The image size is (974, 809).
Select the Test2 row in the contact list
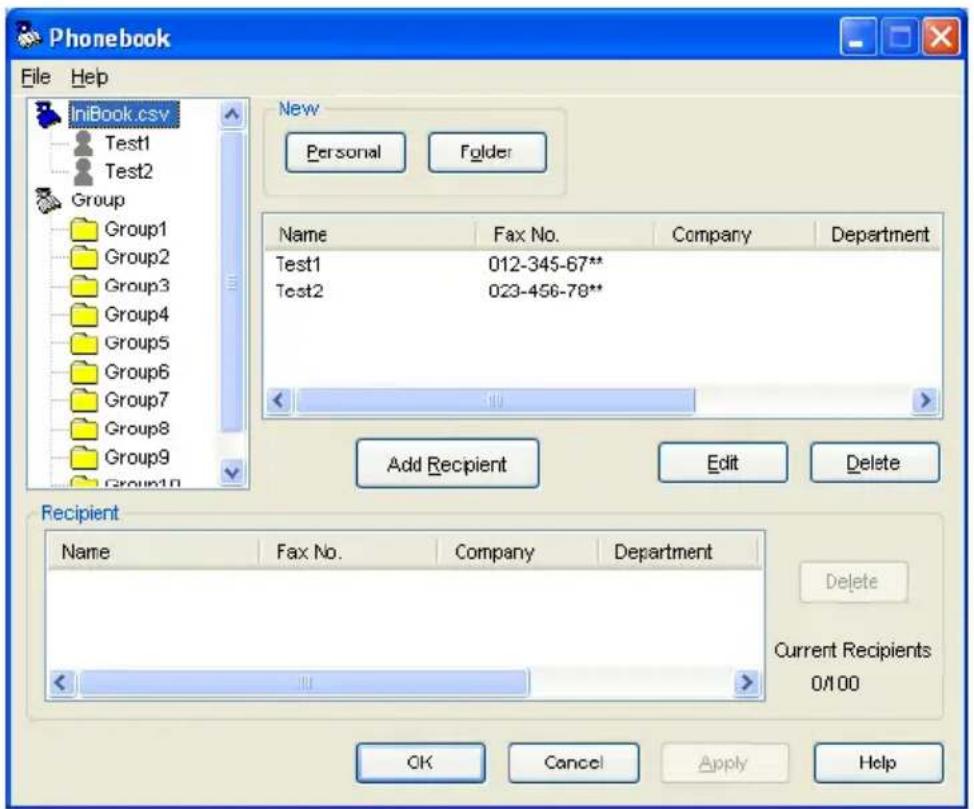click(x=601, y=291)
